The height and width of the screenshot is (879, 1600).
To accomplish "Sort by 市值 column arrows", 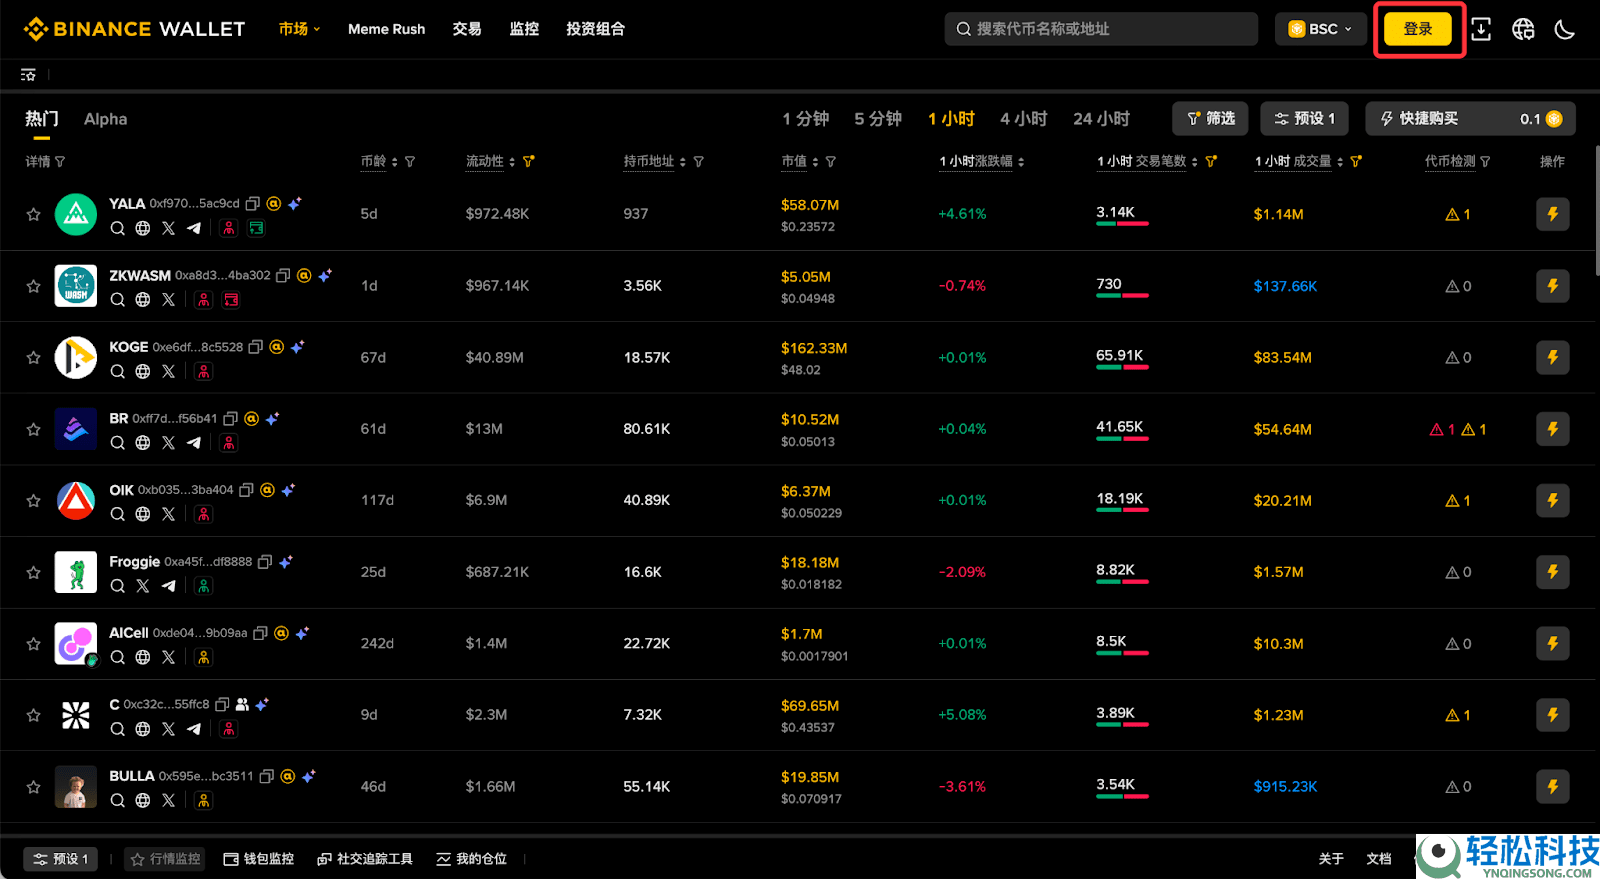I will (x=815, y=162).
